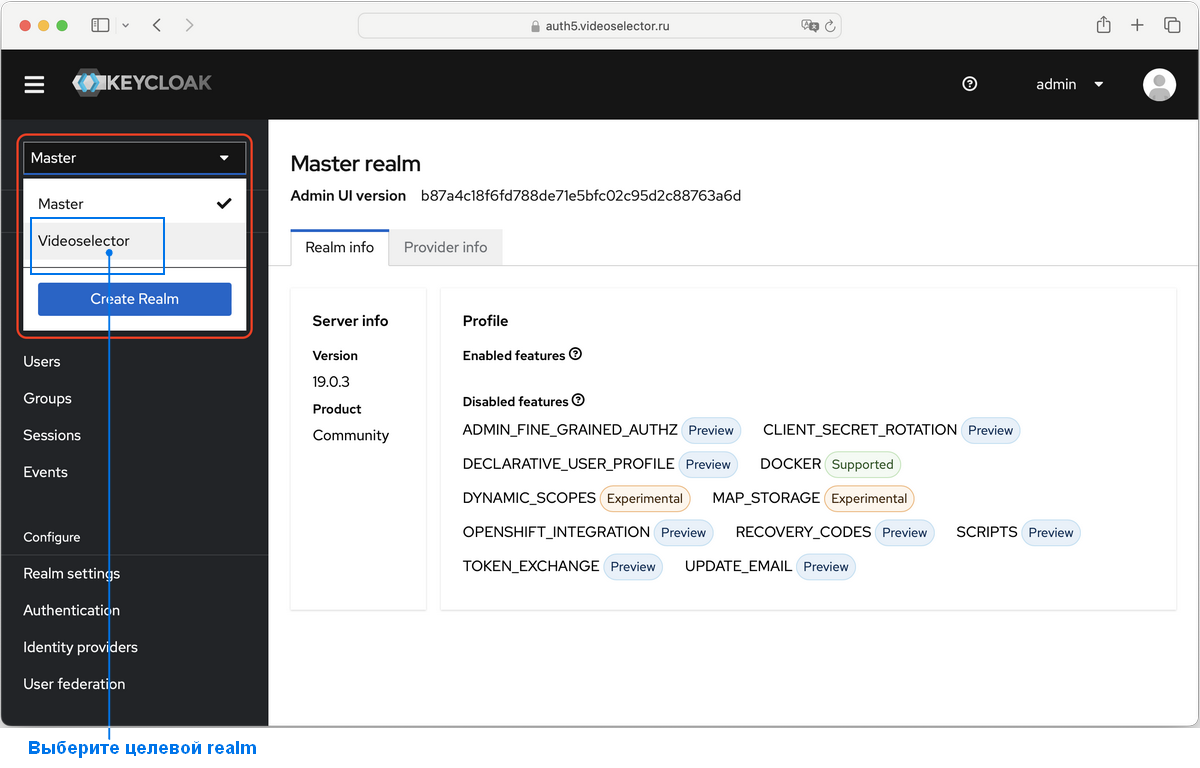Click the Keycloak logo
This screenshot has width=1200, height=768.
[x=142, y=83]
